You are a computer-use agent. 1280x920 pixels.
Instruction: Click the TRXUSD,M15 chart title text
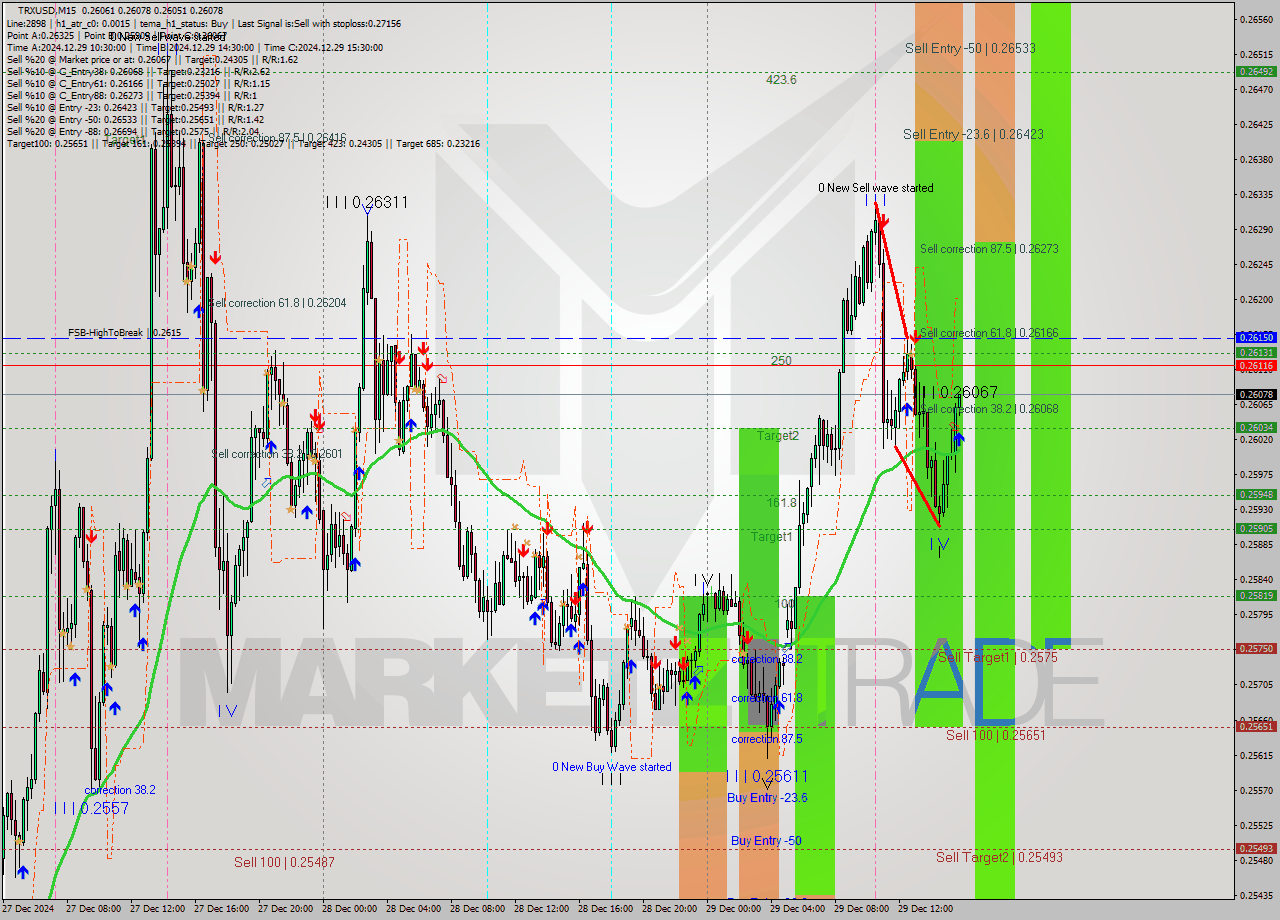pyautogui.click(x=47, y=9)
